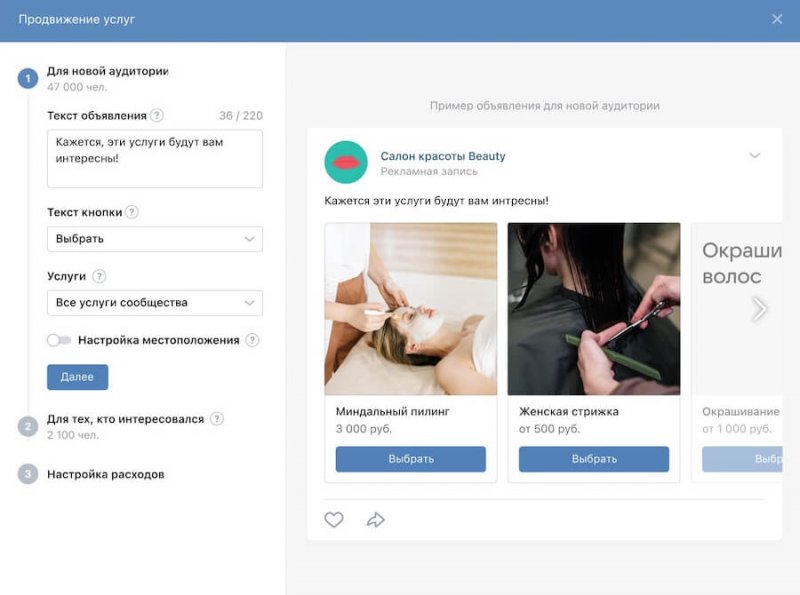Enable the Настройка местоположения switch
Viewport: 800px width, 595px height.
59,340
